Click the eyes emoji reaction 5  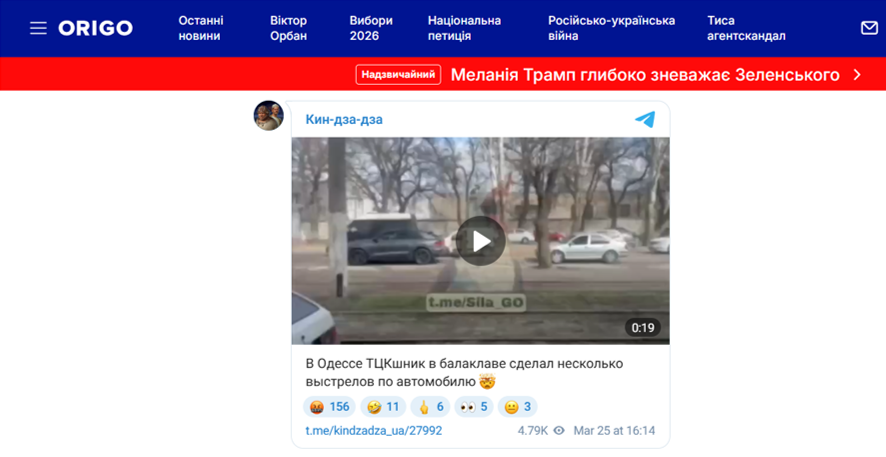pos(474,407)
